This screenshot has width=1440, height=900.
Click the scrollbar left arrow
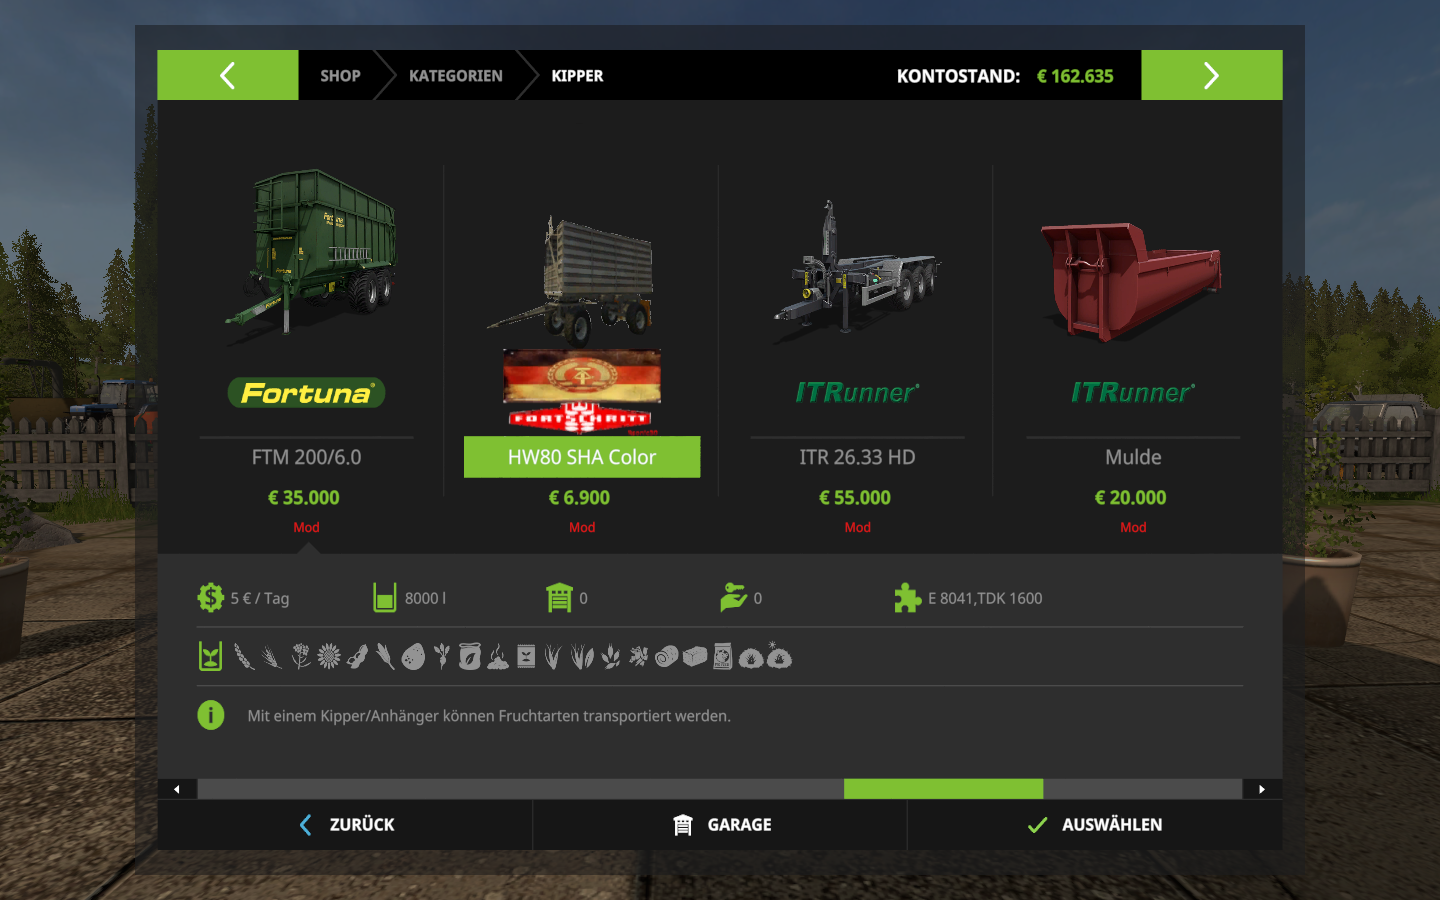177,789
